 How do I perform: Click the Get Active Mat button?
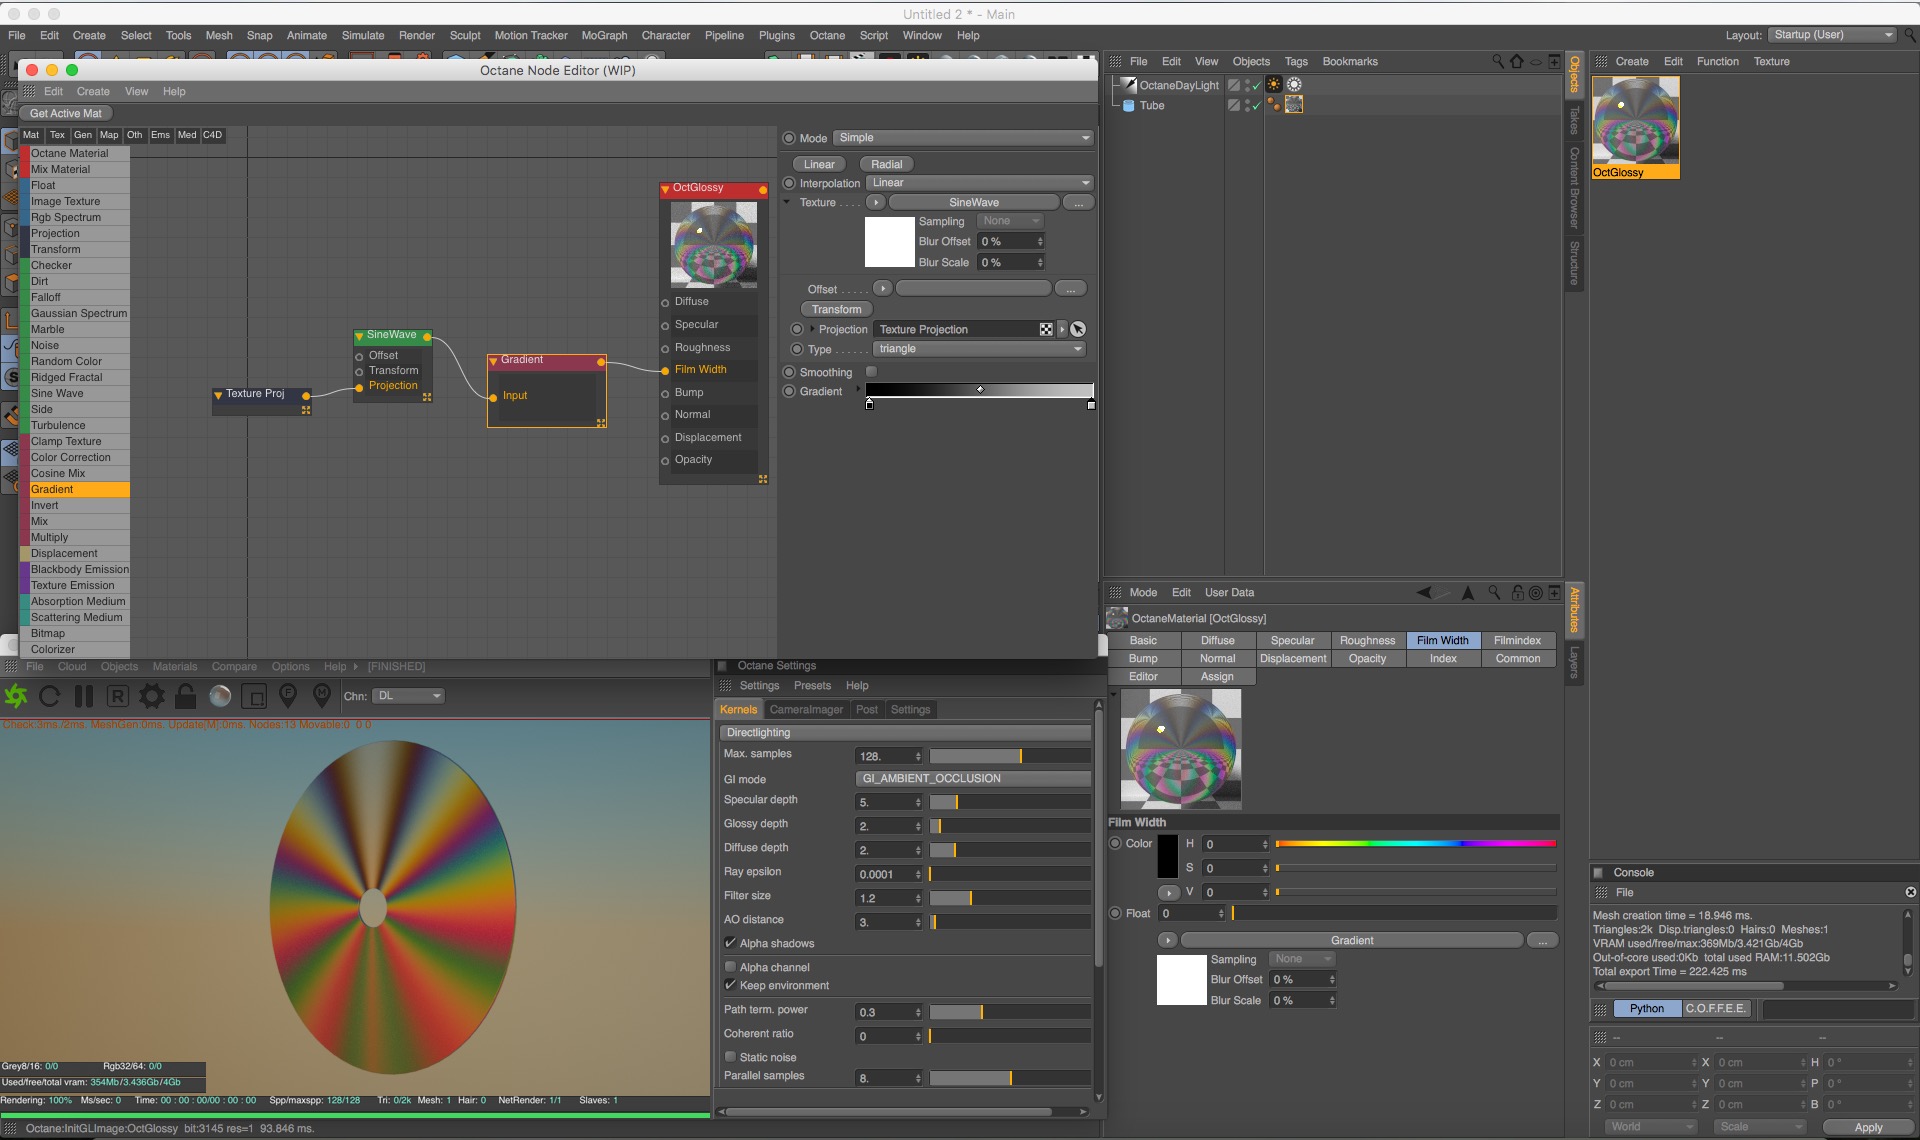[65, 113]
